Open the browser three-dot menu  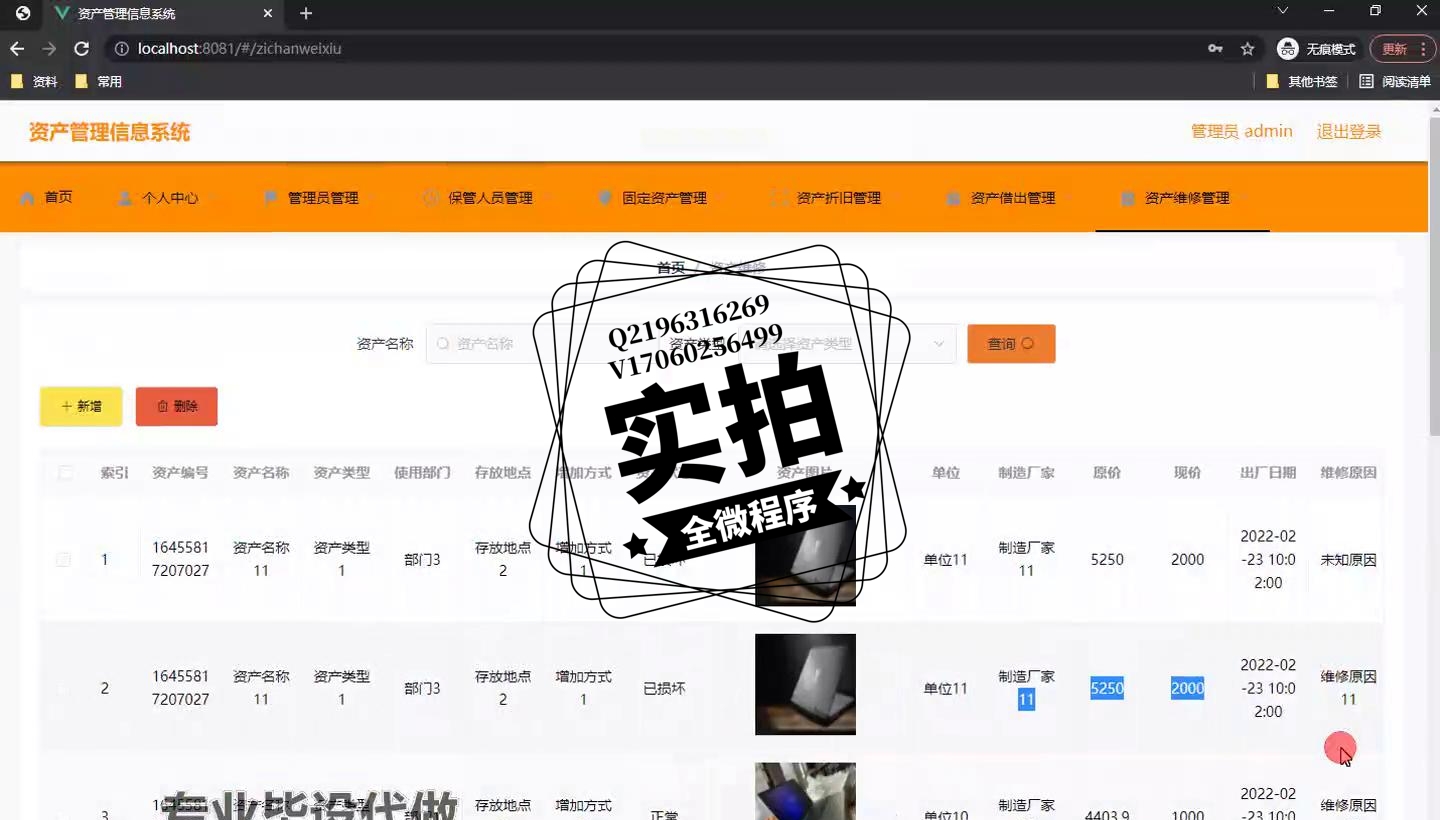coord(1423,48)
